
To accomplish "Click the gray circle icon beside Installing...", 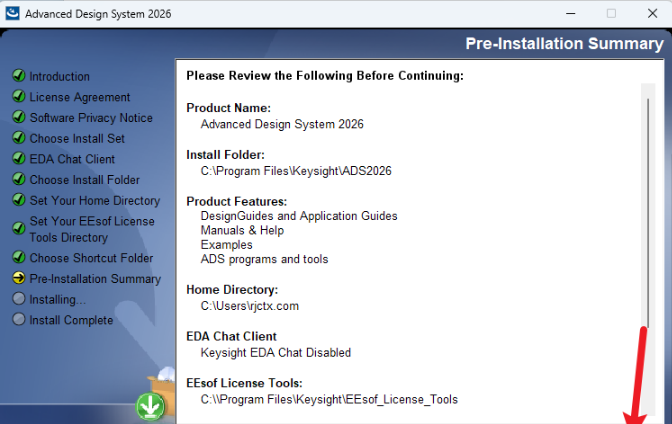I will coord(18,299).
